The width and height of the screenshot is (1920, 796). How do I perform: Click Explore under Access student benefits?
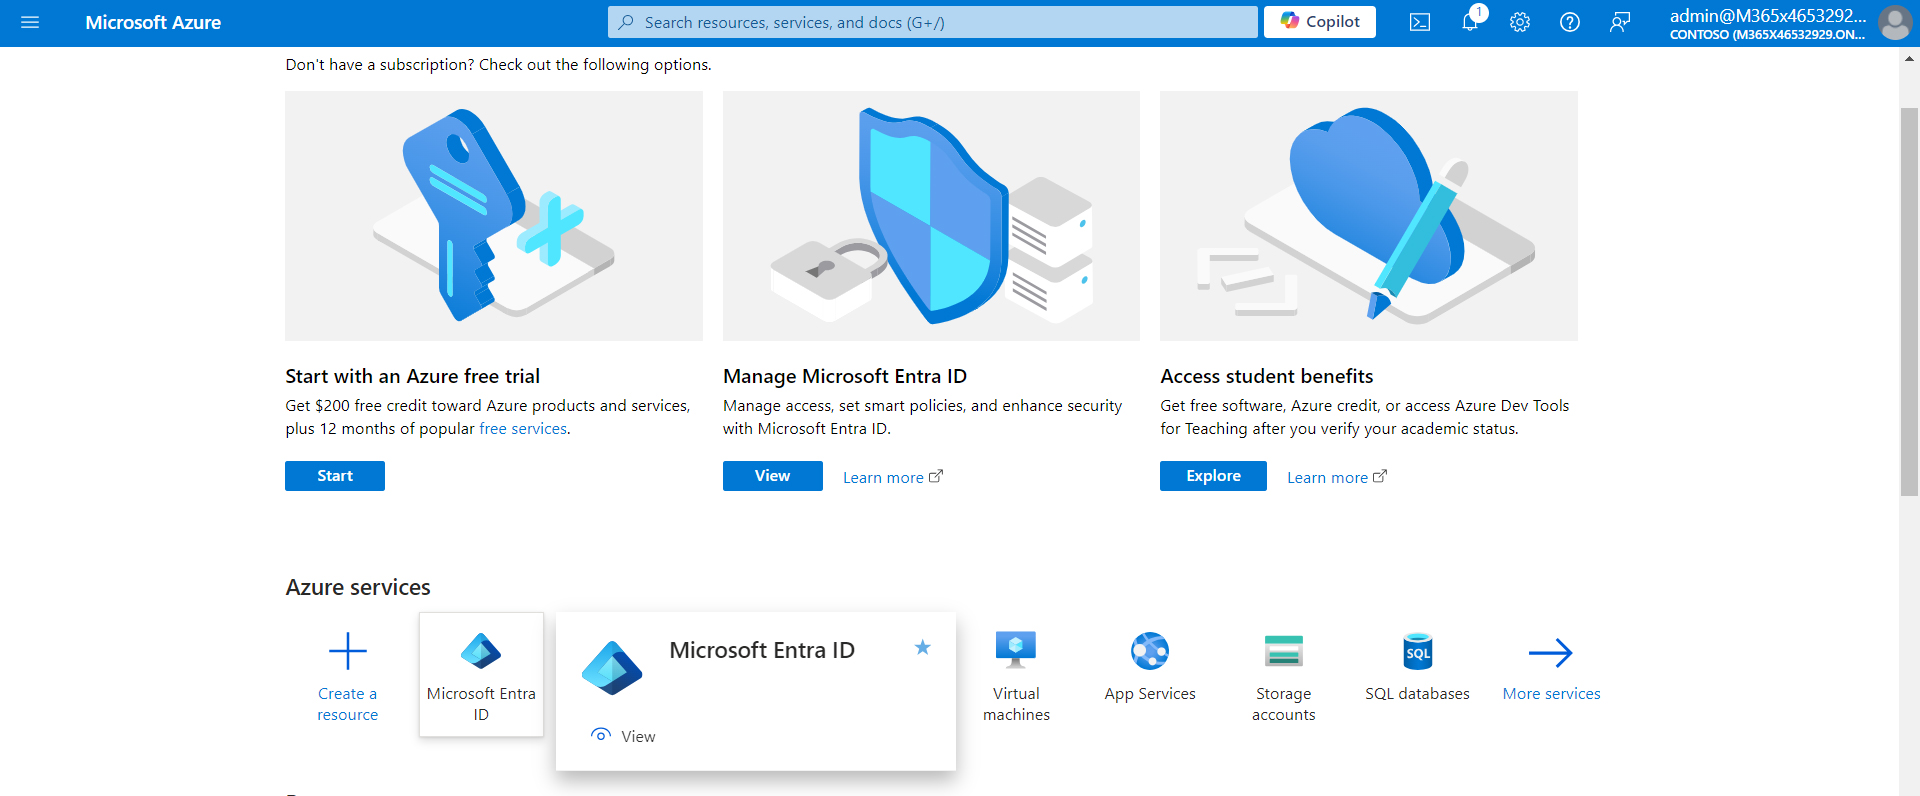point(1213,476)
